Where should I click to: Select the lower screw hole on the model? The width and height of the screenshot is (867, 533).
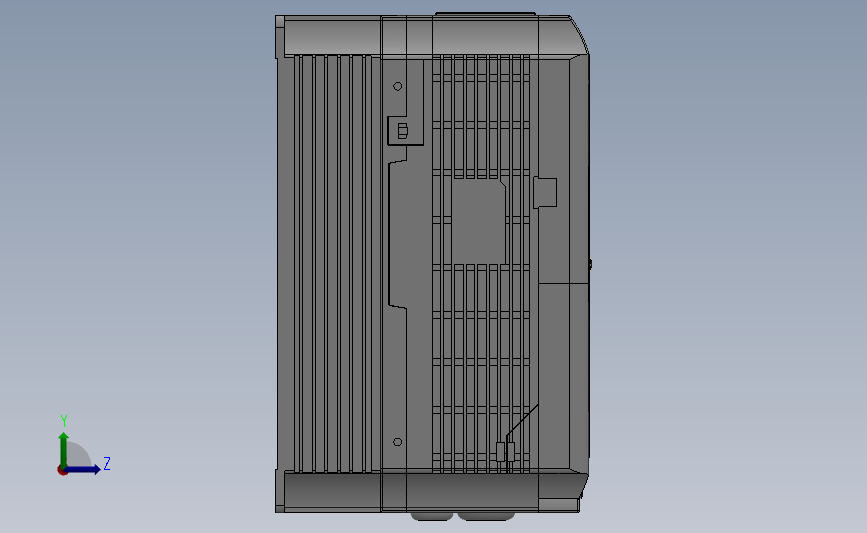[x=398, y=442]
